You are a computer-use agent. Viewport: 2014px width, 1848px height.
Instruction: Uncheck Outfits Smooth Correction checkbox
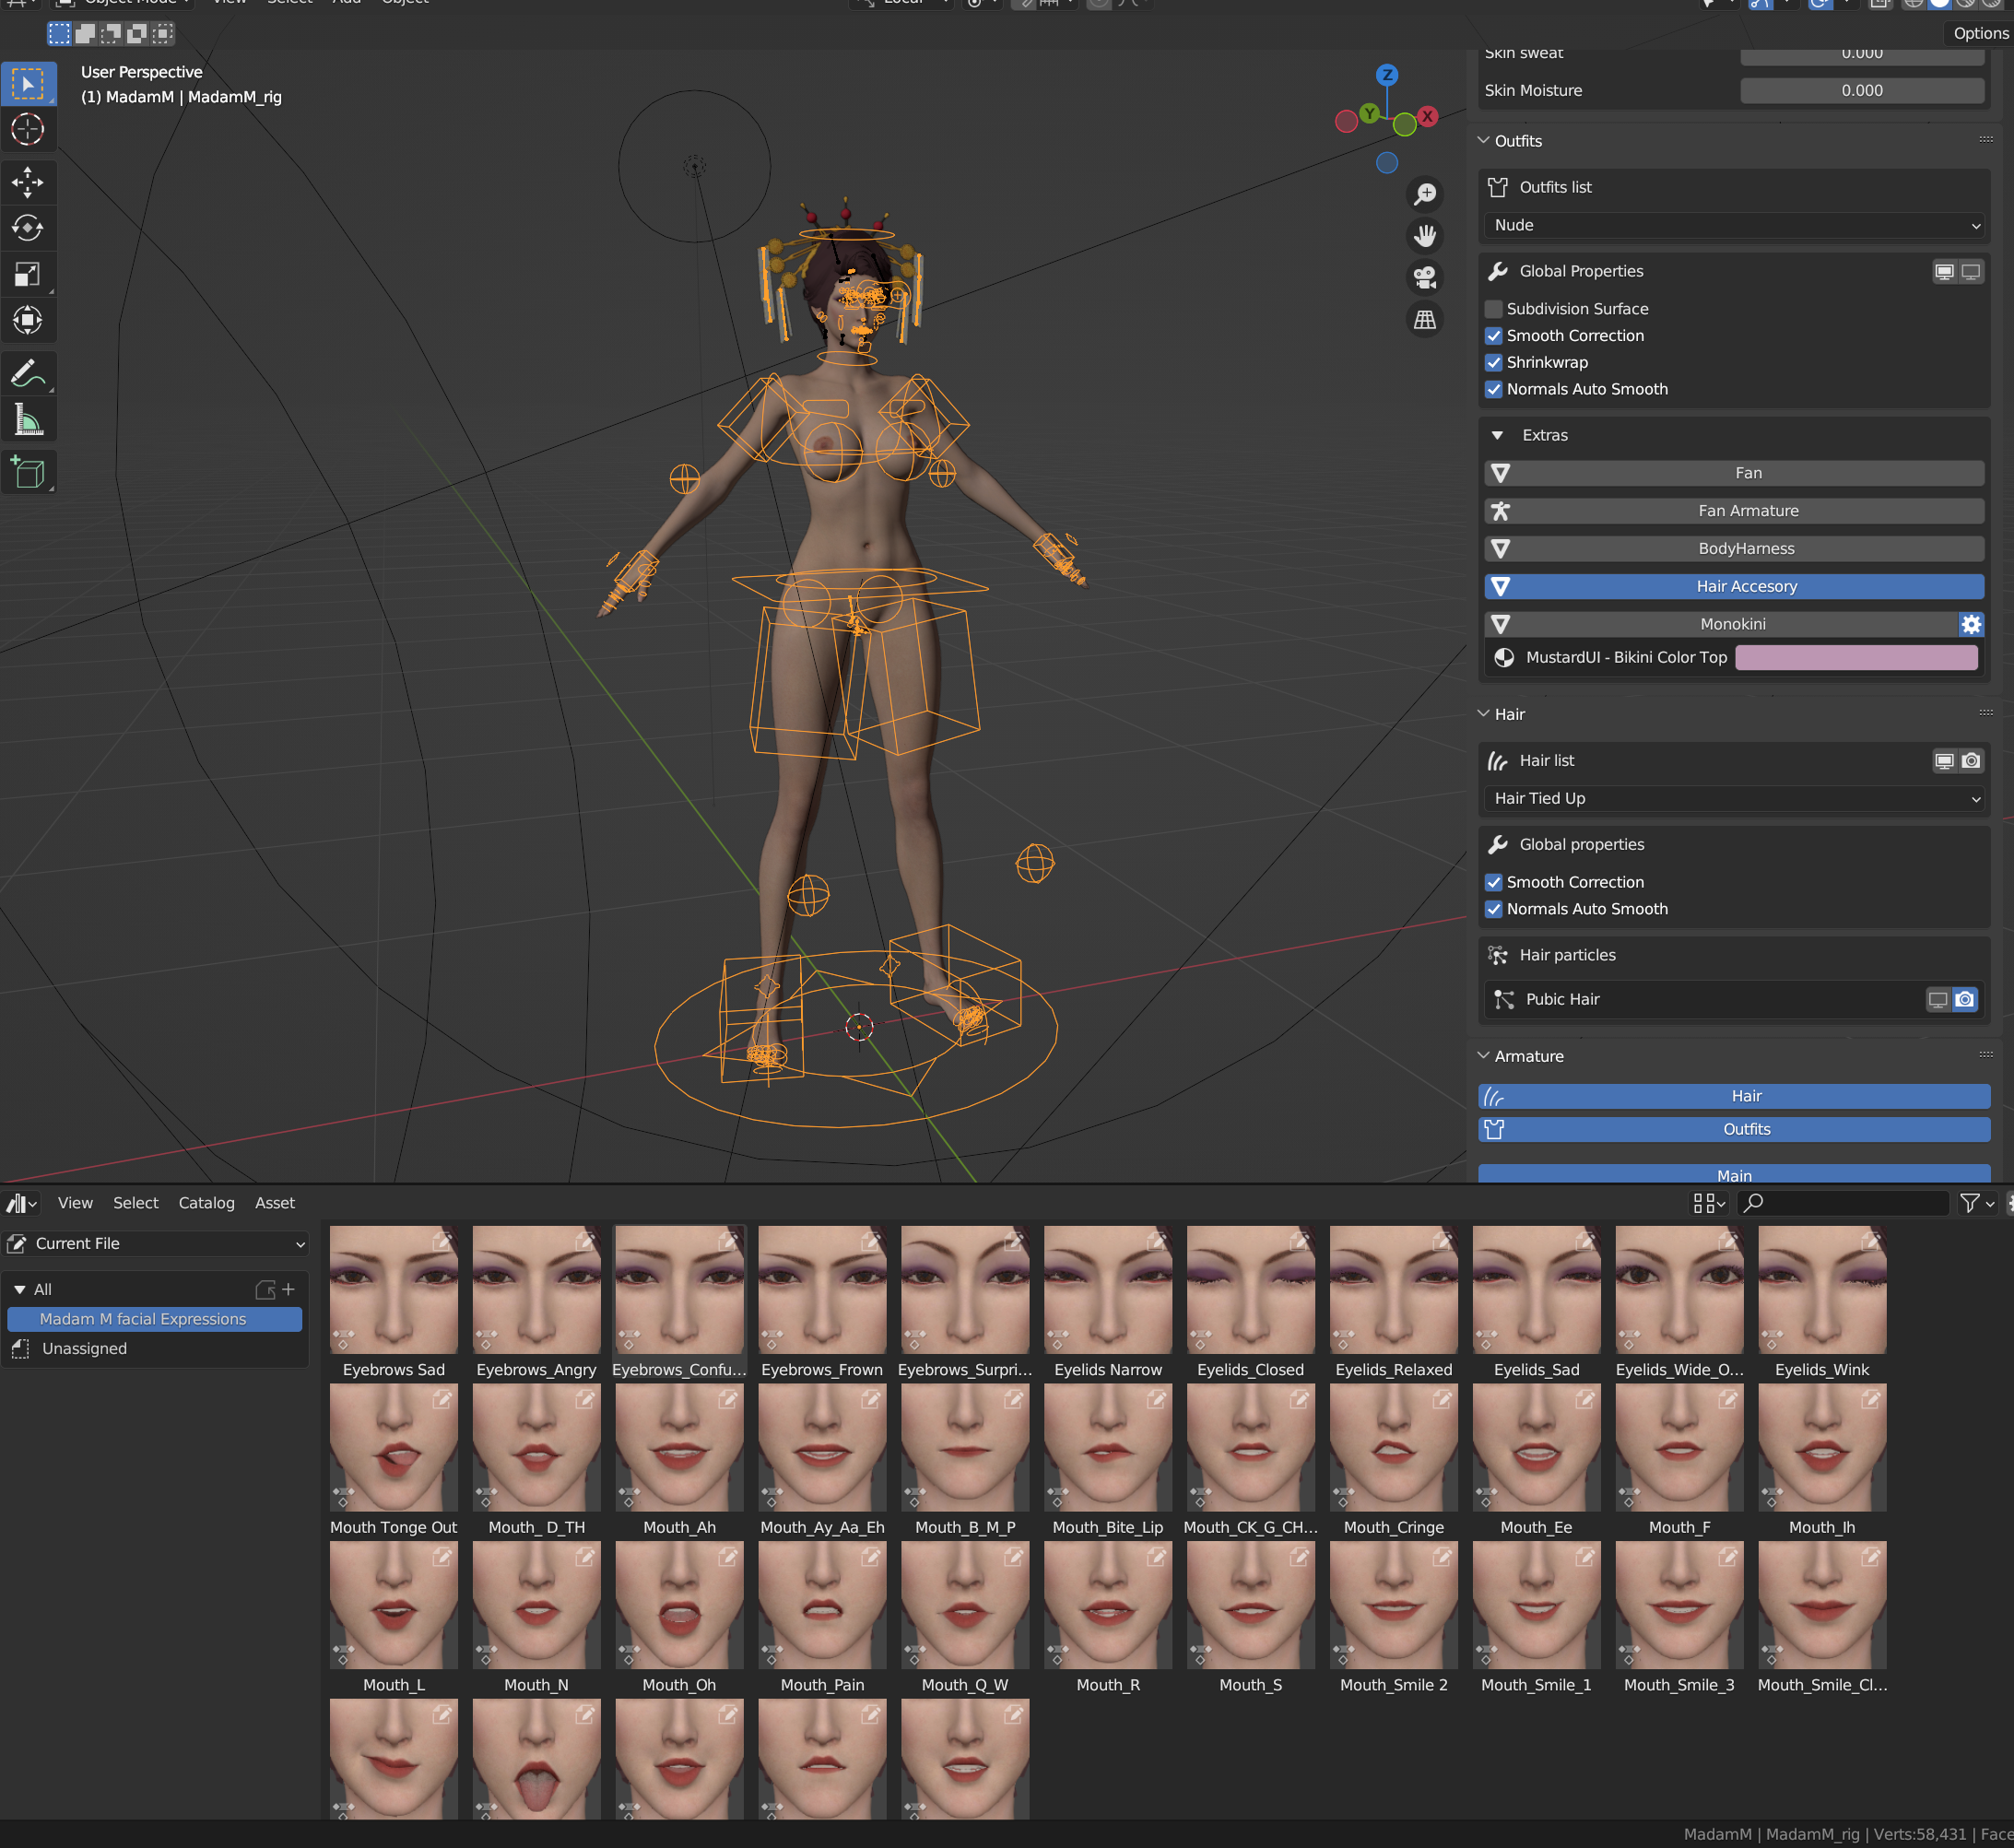(1494, 336)
